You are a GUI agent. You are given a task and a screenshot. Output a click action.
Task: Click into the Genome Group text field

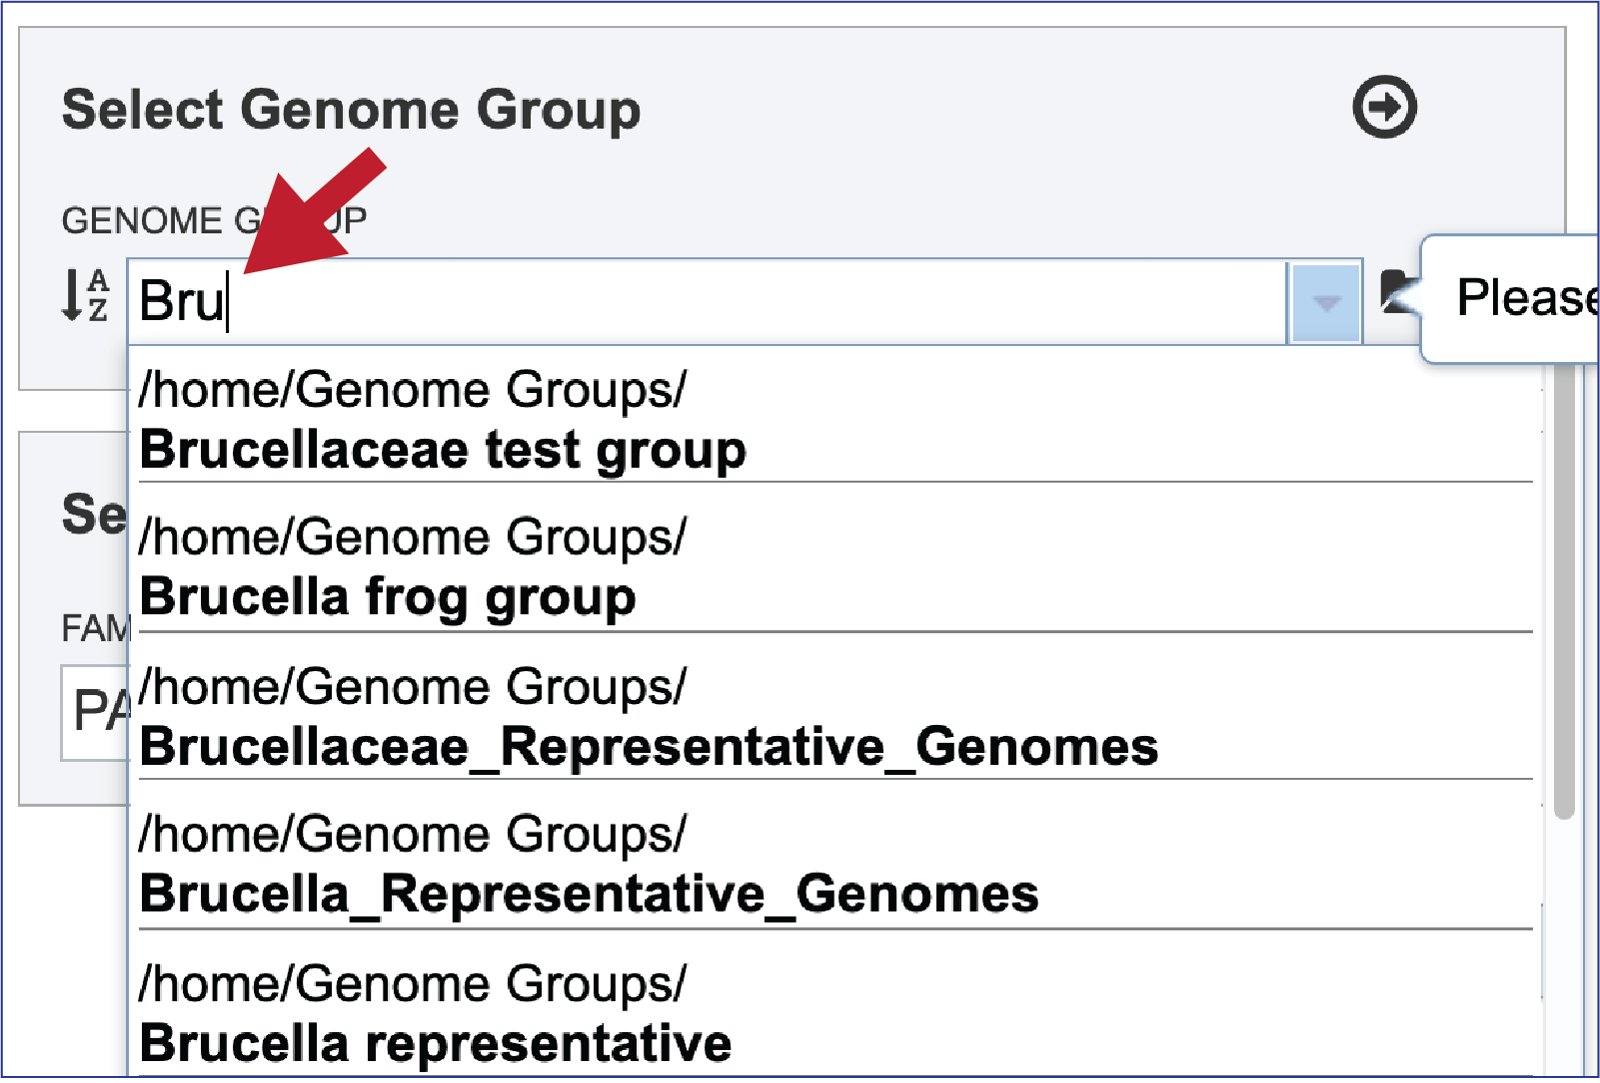pos(707,302)
